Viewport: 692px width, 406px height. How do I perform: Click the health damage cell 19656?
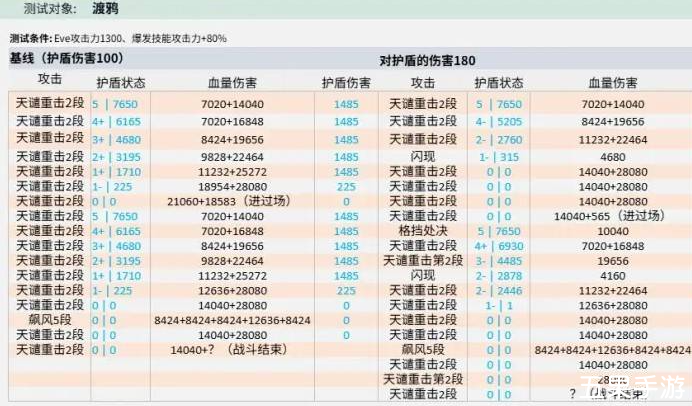pyautogui.click(x=613, y=261)
